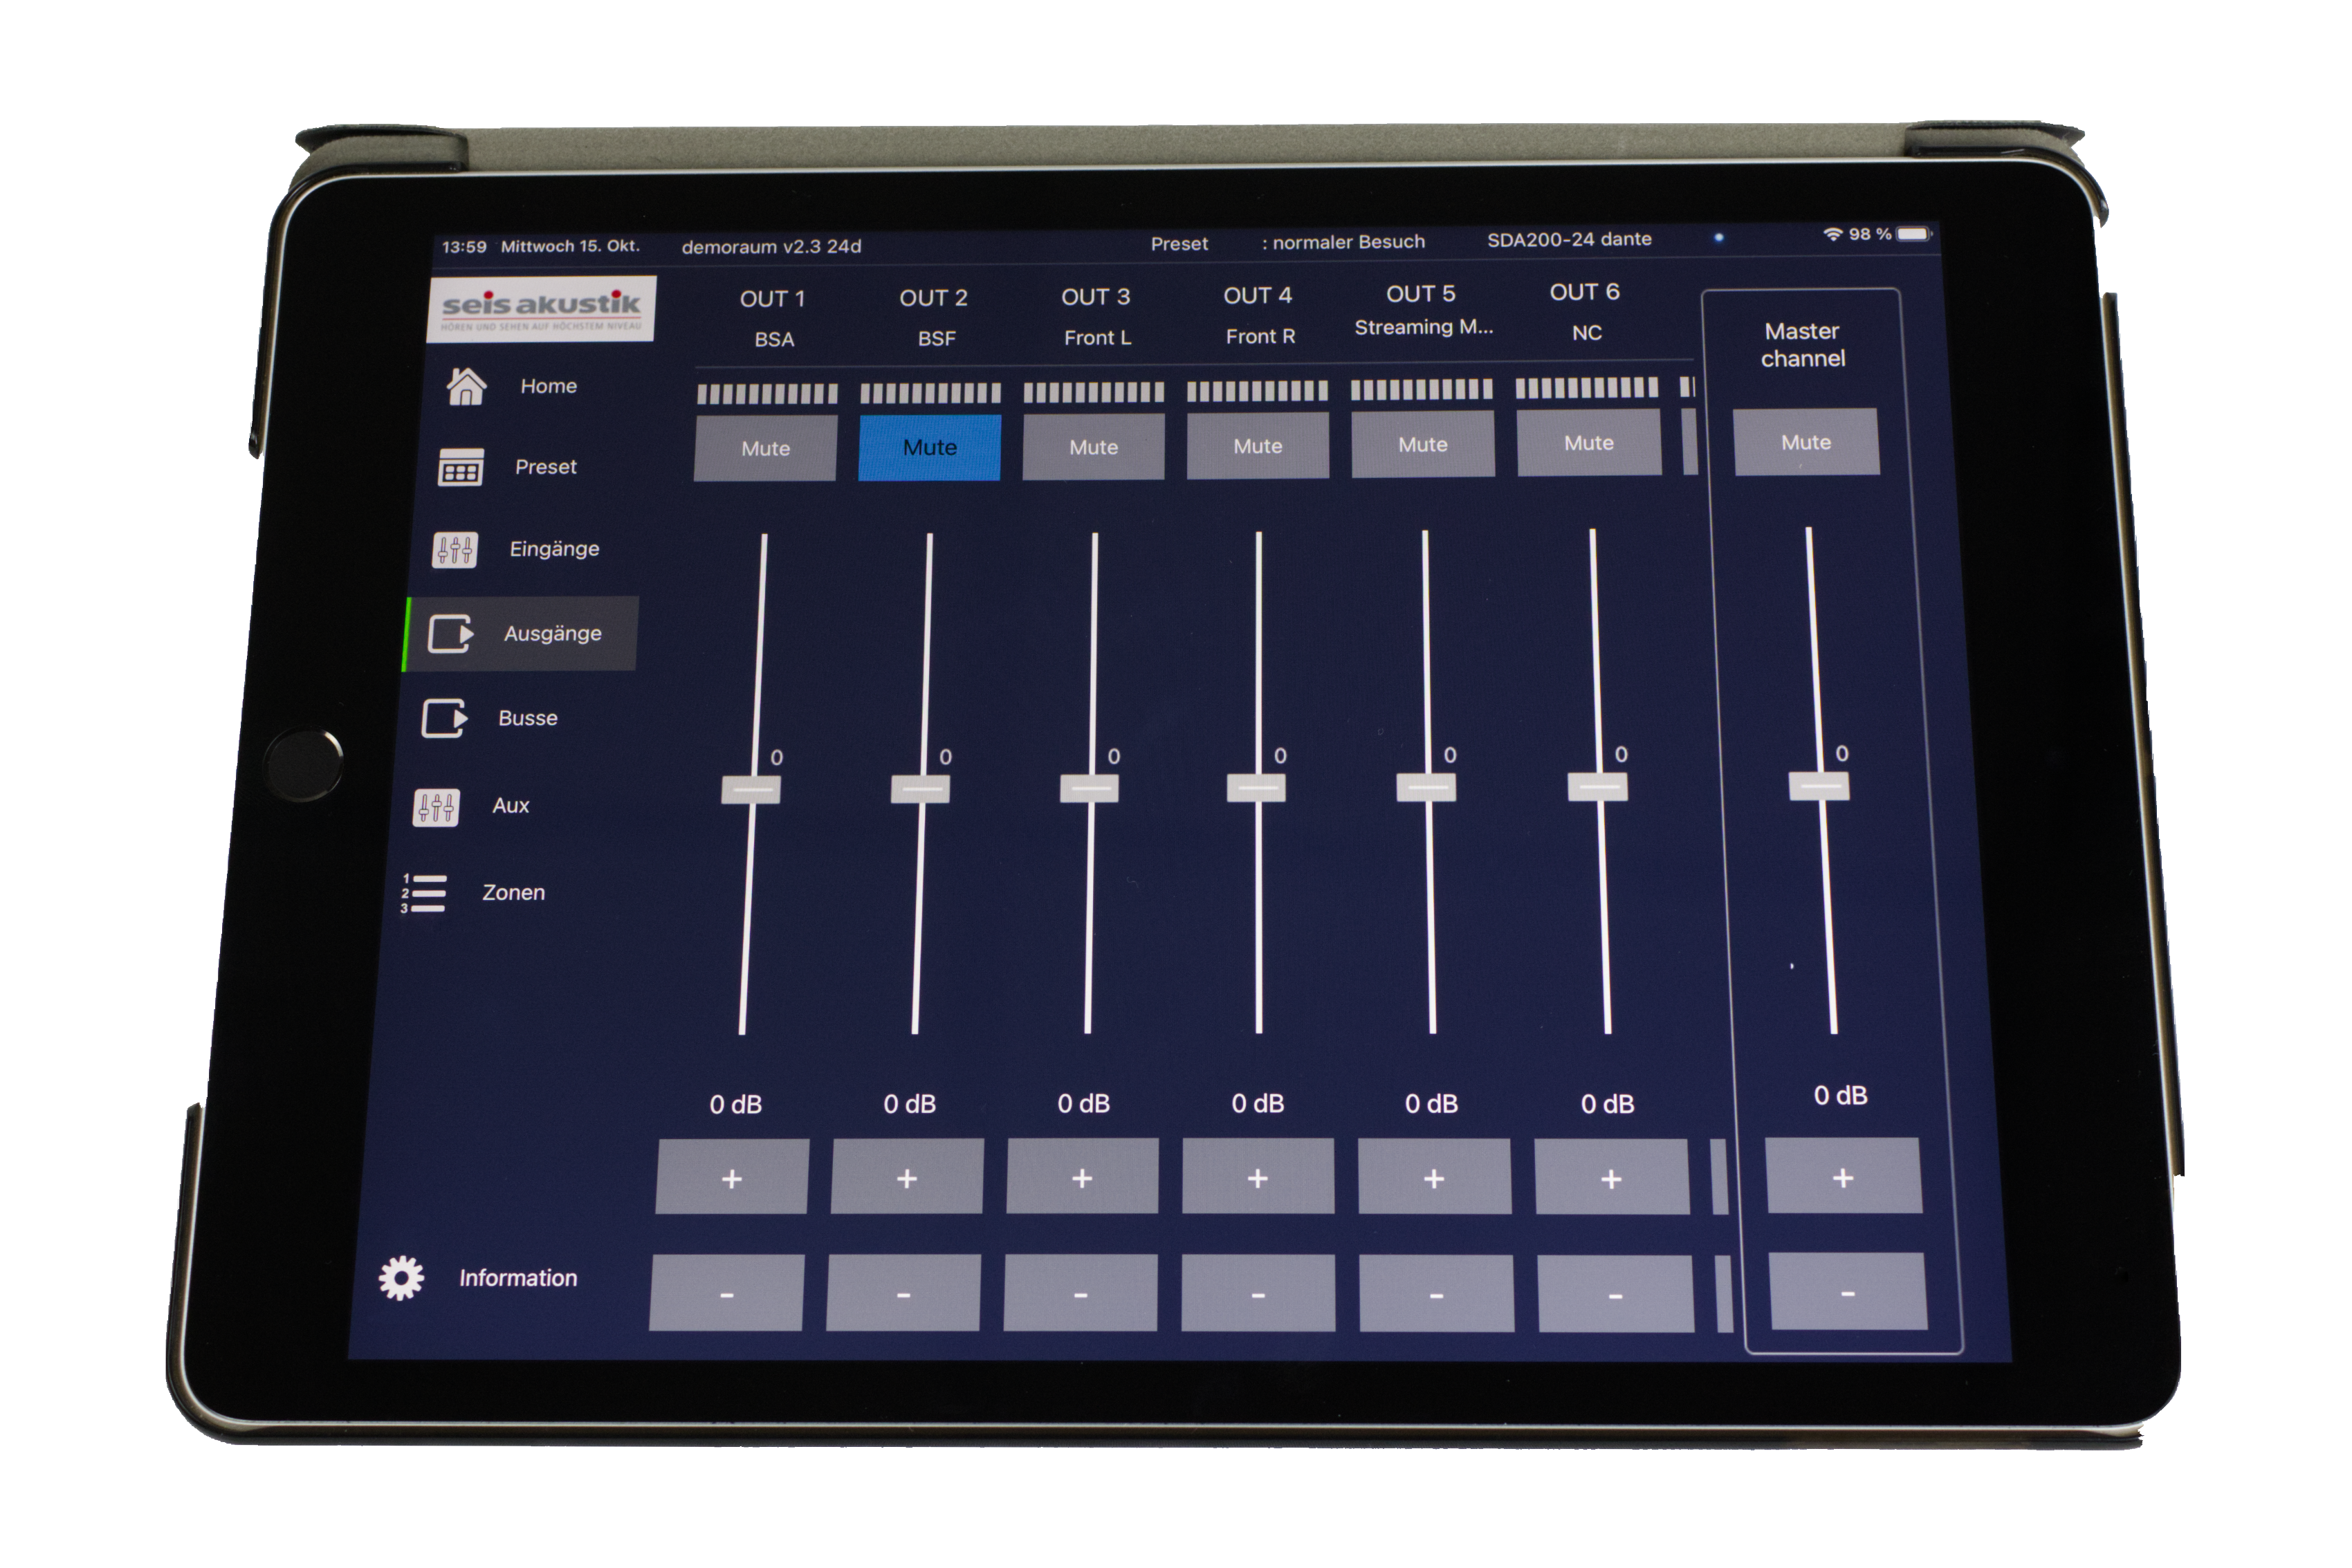Click the seis akustik logo
Viewport: 2352px width, 1568px height.
point(541,309)
